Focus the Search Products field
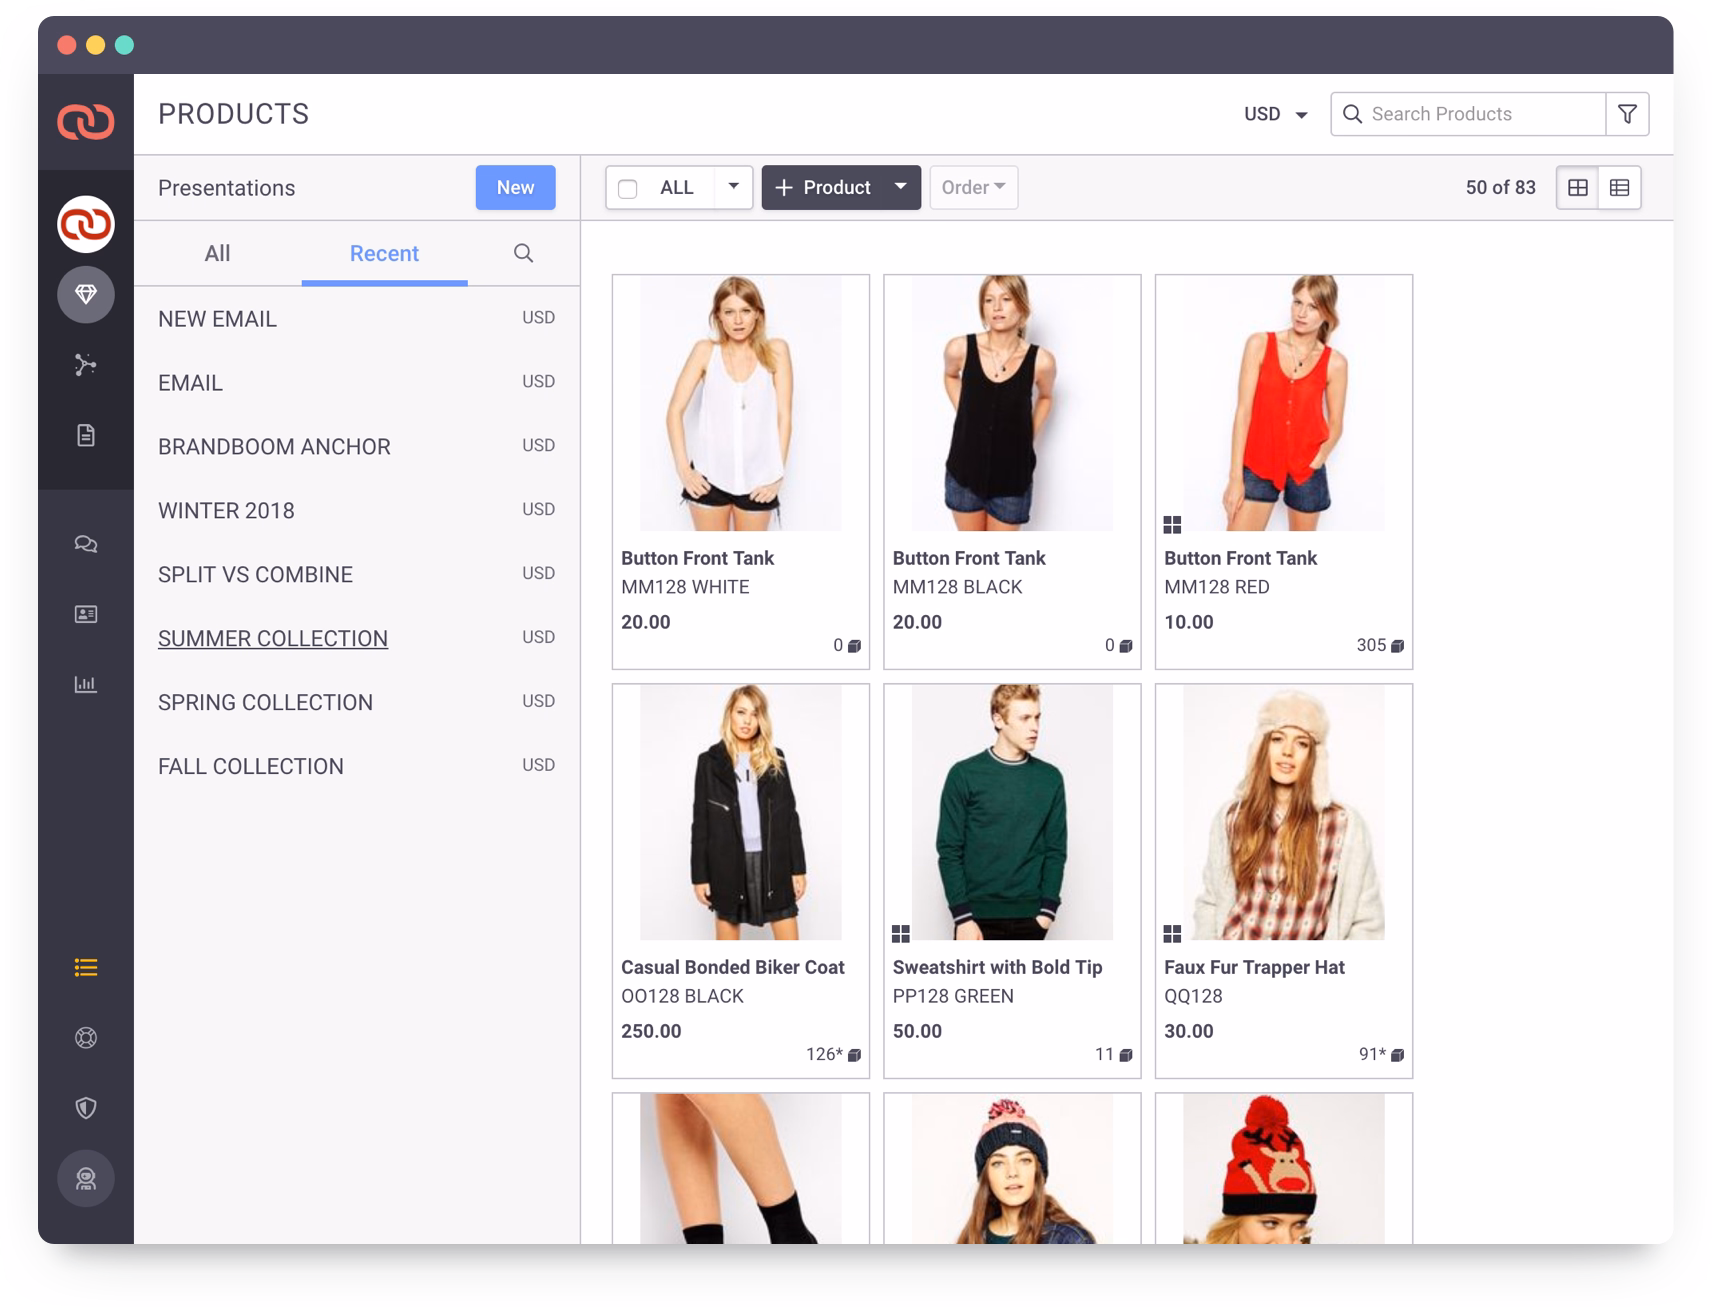The image size is (1712, 1308). point(1468,114)
